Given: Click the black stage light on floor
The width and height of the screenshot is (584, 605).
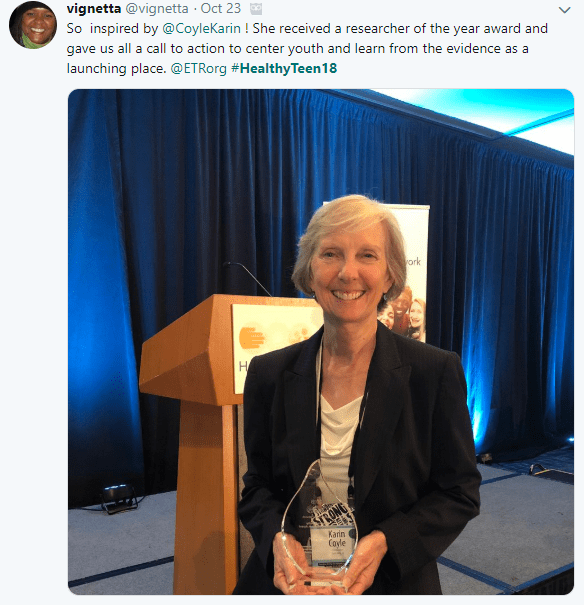Looking at the screenshot, I should click(x=119, y=499).
